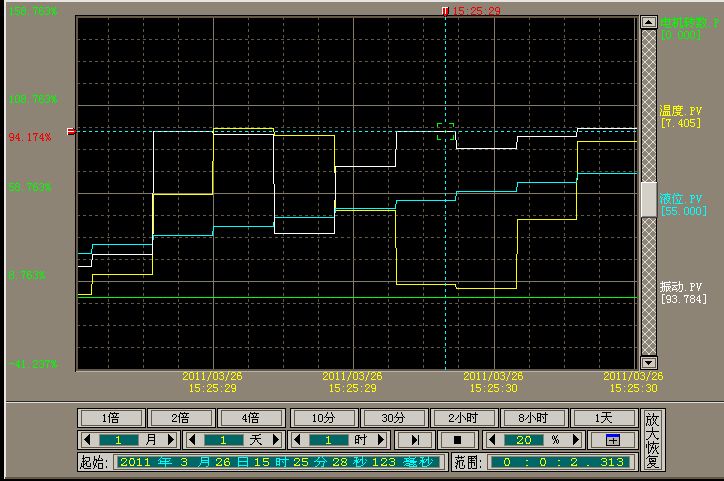
Task: Click the vertical scrollbar down arrow
Action: click(x=649, y=362)
